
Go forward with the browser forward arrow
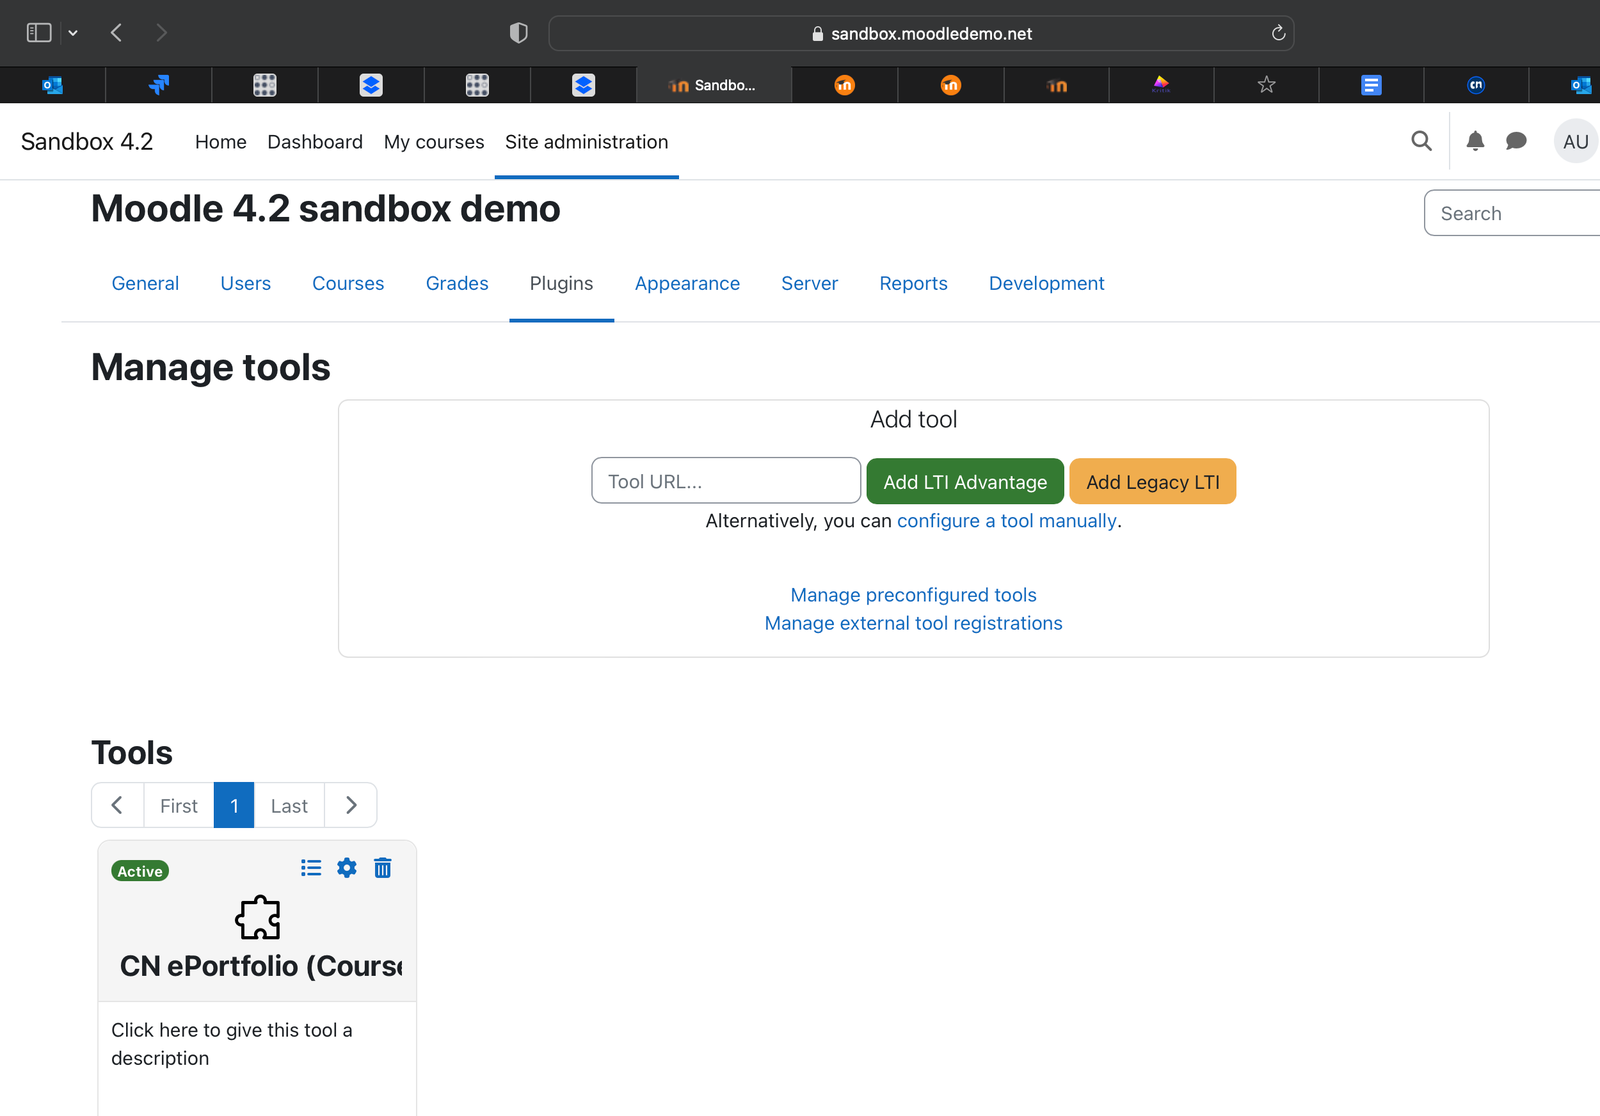click(x=161, y=33)
